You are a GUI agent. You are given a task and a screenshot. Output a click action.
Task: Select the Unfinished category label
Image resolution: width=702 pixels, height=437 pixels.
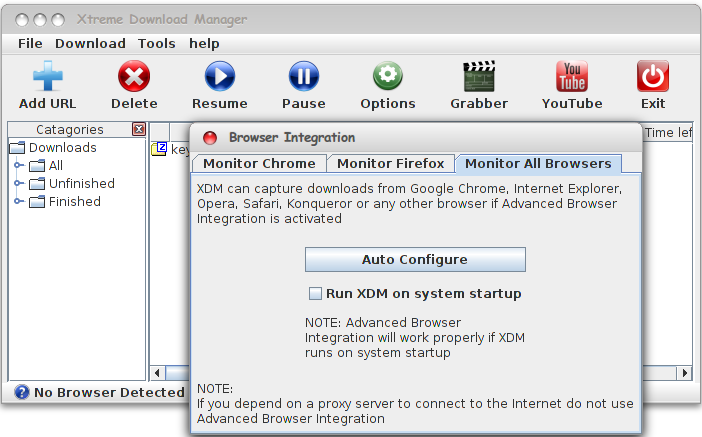[81, 184]
